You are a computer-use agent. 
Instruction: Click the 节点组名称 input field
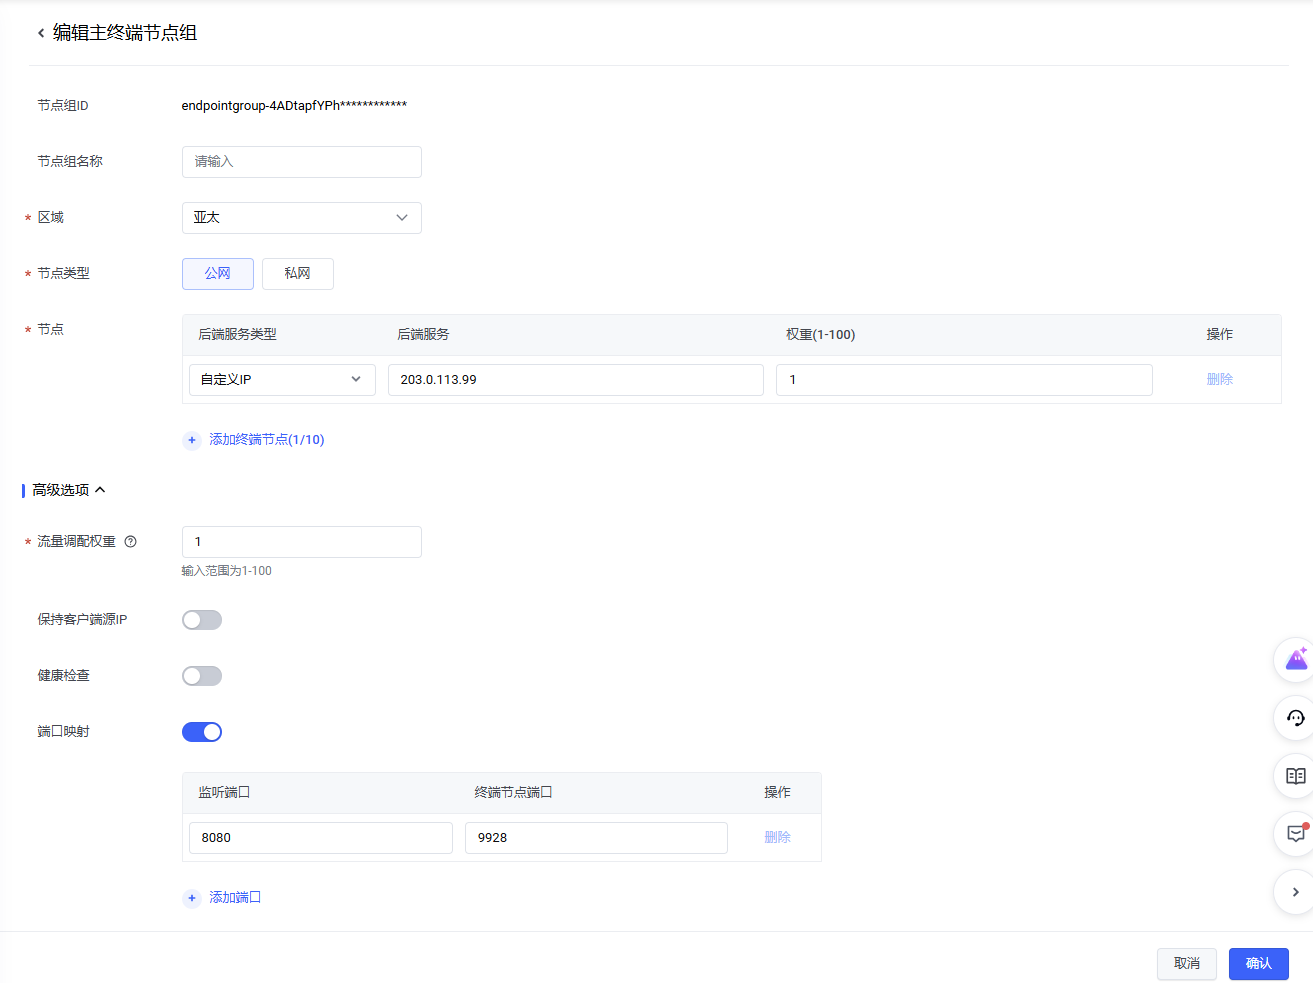301,162
